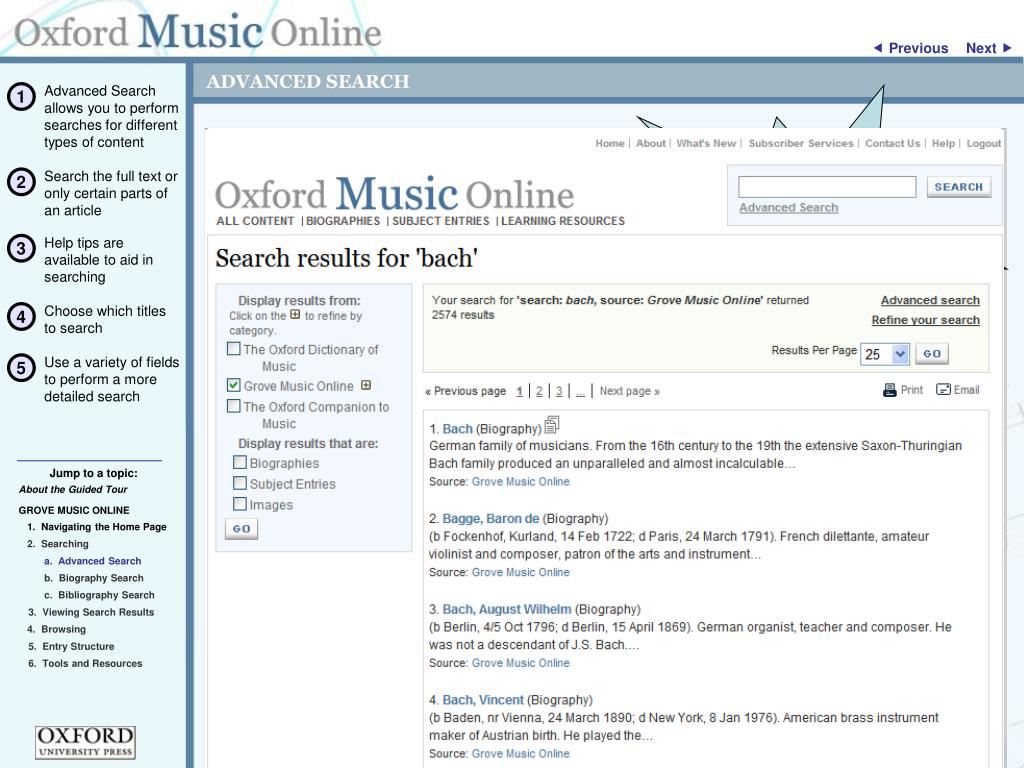
Task: Go to results page 2
Action: [x=539, y=391]
